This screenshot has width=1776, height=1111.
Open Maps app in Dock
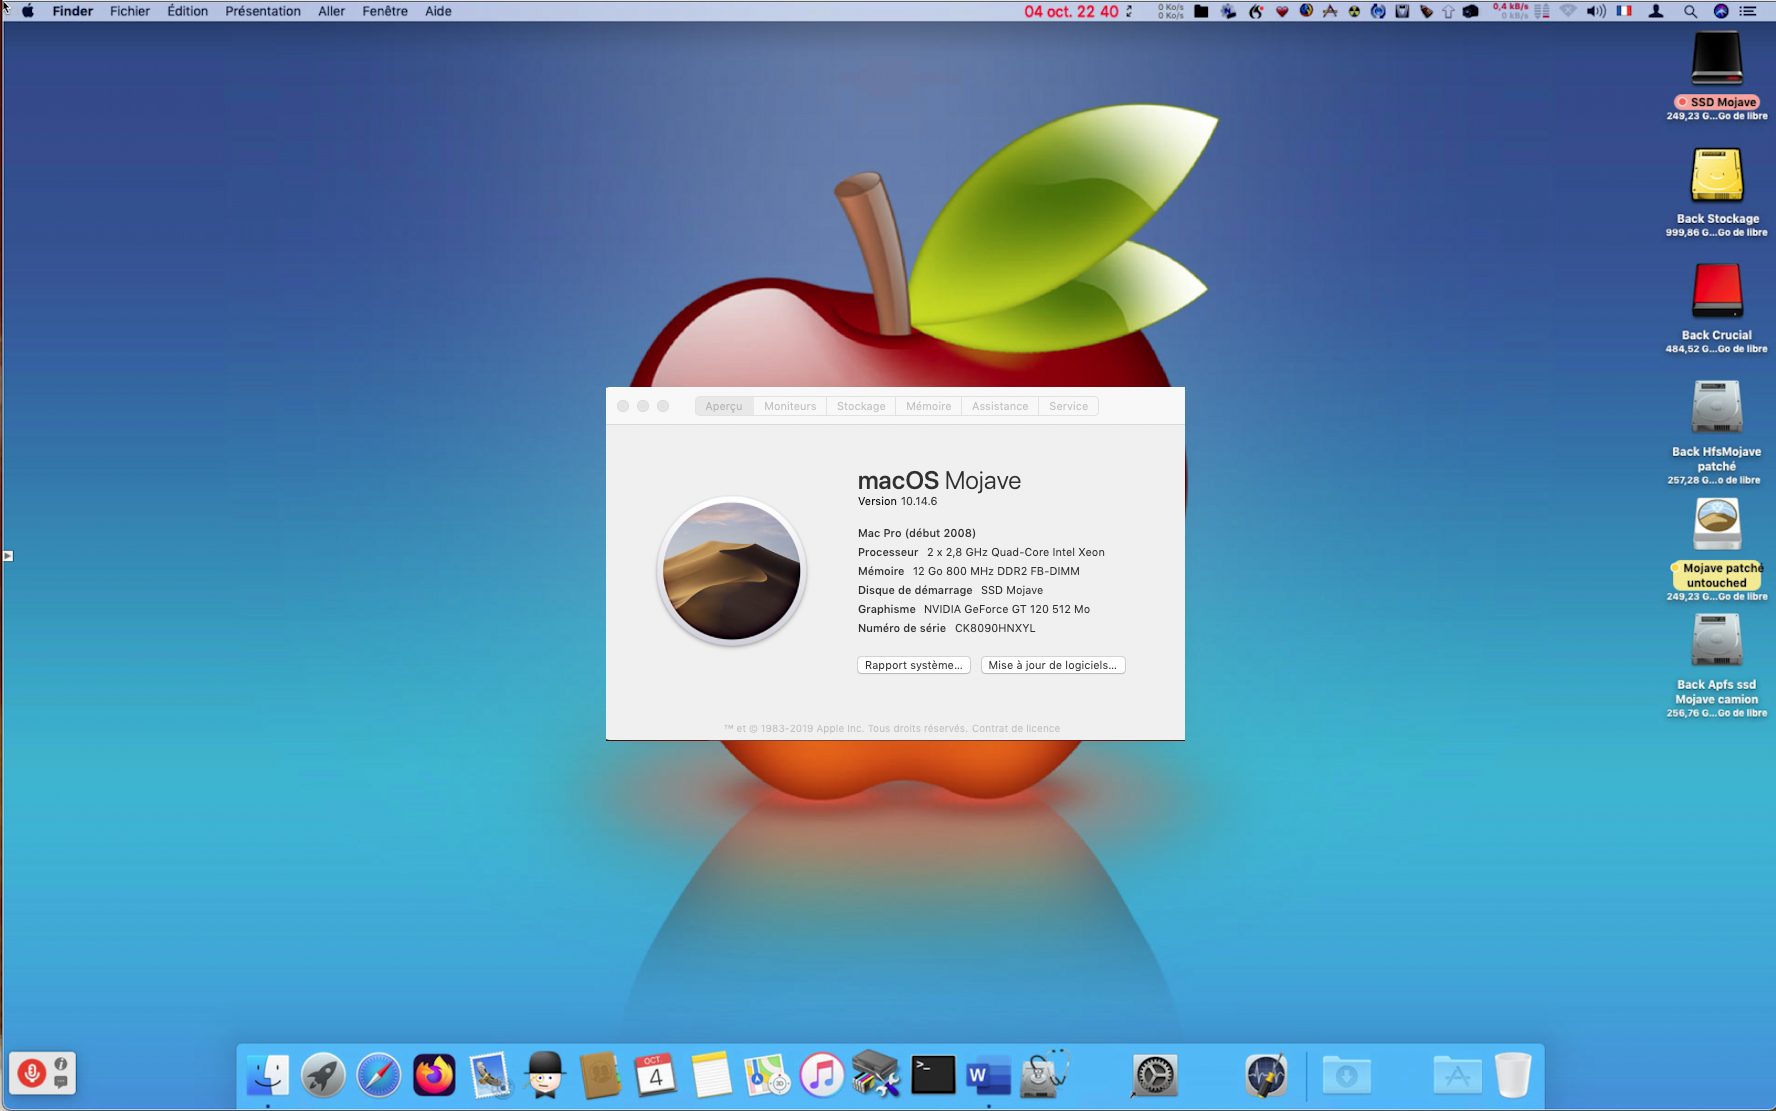click(767, 1075)
